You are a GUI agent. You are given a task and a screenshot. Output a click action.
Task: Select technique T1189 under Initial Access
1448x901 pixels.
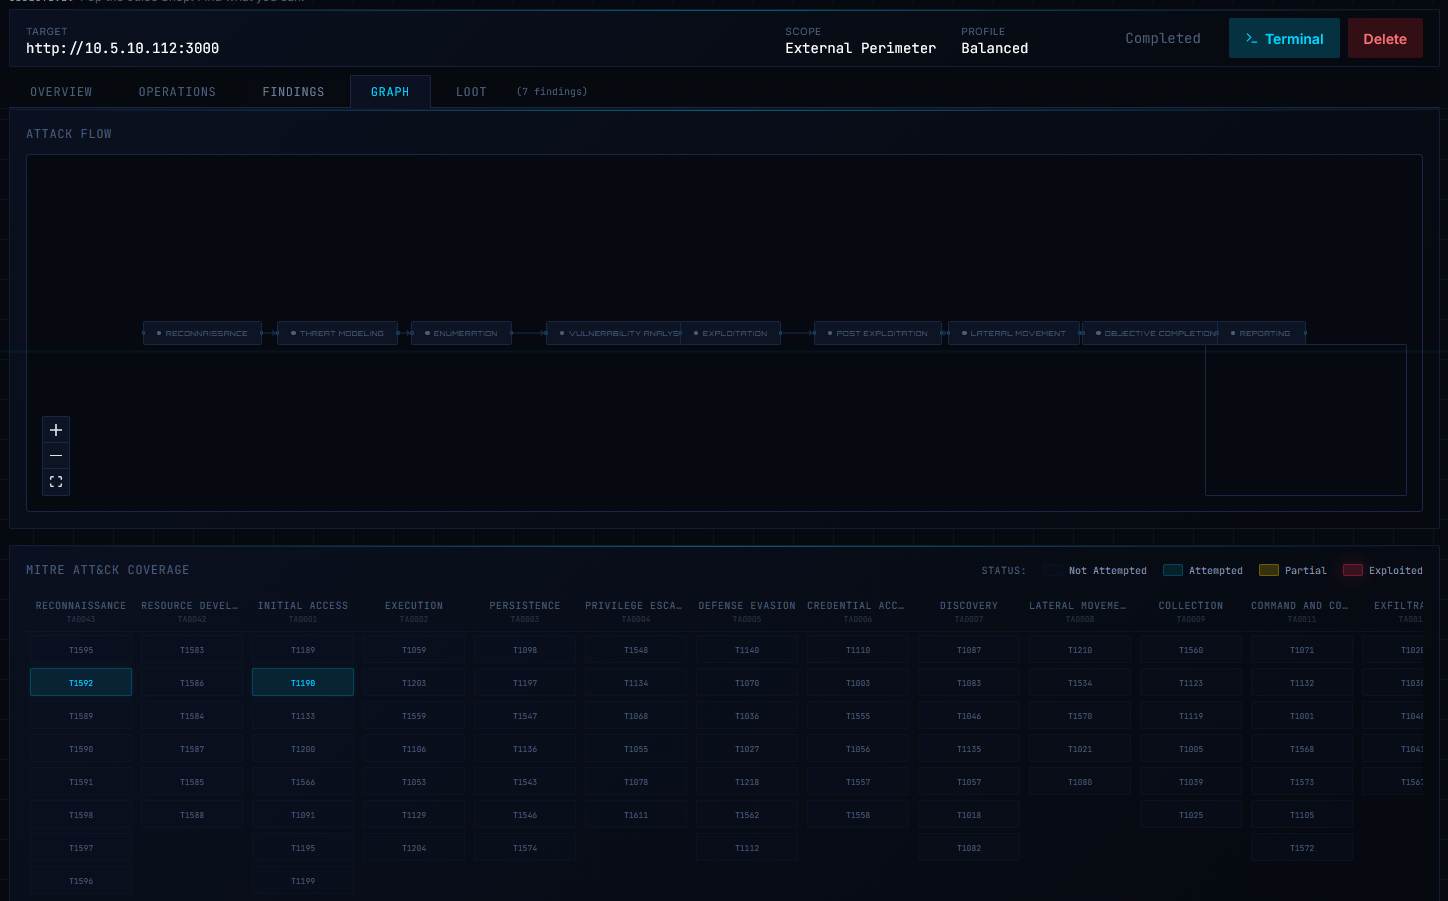pyautogui.click(x=303, y=649)
